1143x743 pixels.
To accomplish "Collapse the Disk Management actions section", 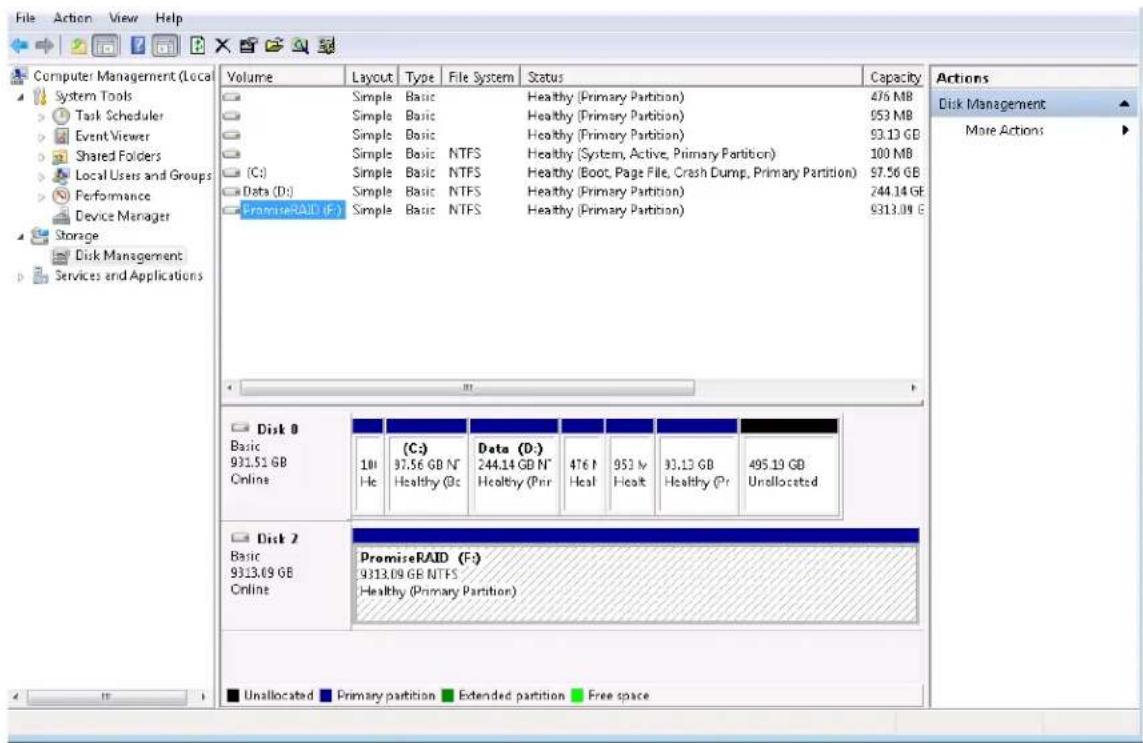I will click(1124, 104).
